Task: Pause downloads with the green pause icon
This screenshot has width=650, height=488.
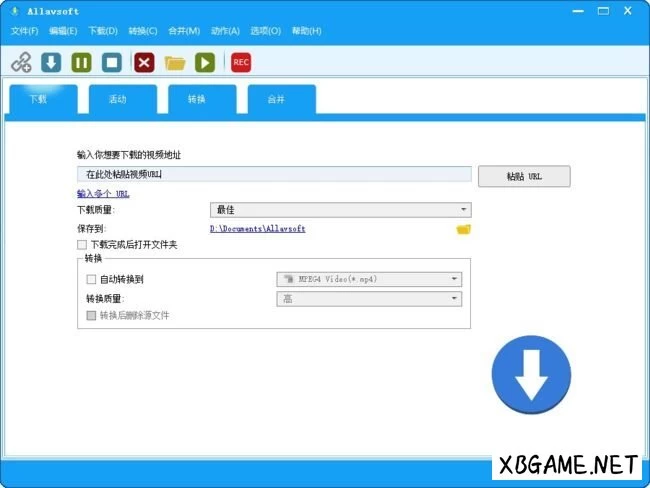Action: click(x=81, y=62)
